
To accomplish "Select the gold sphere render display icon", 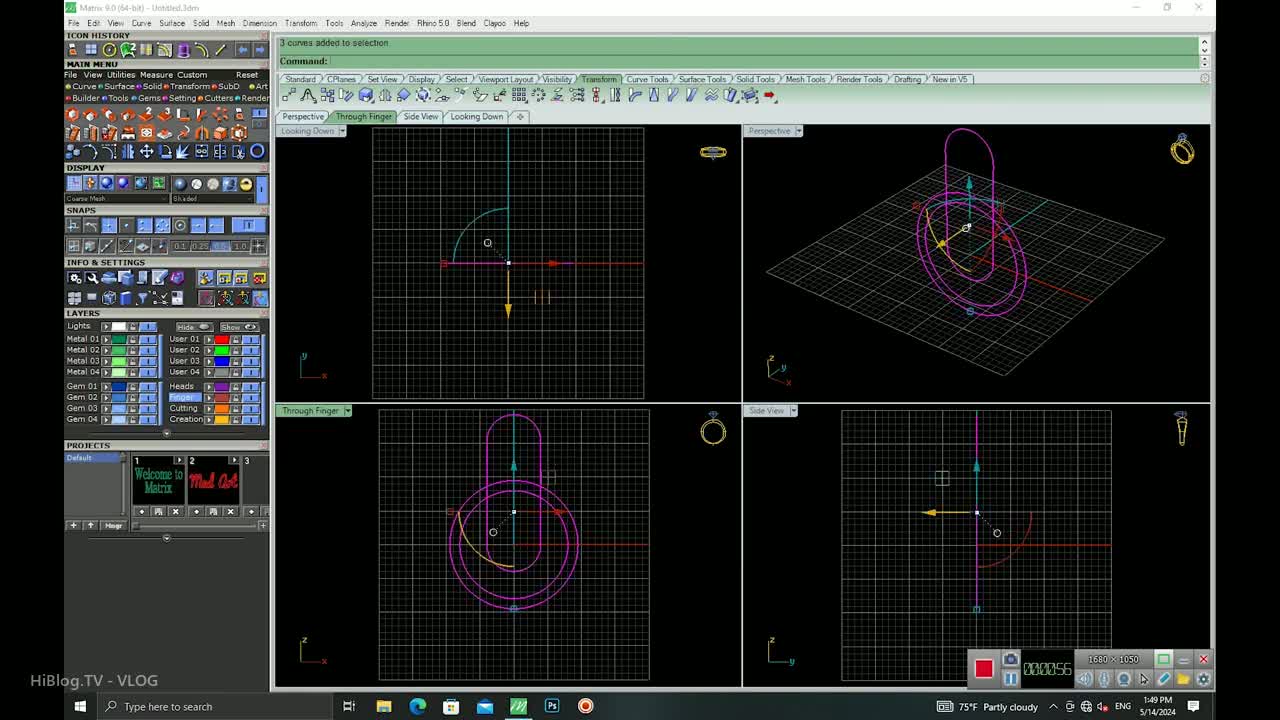I will tap(246, 184).
